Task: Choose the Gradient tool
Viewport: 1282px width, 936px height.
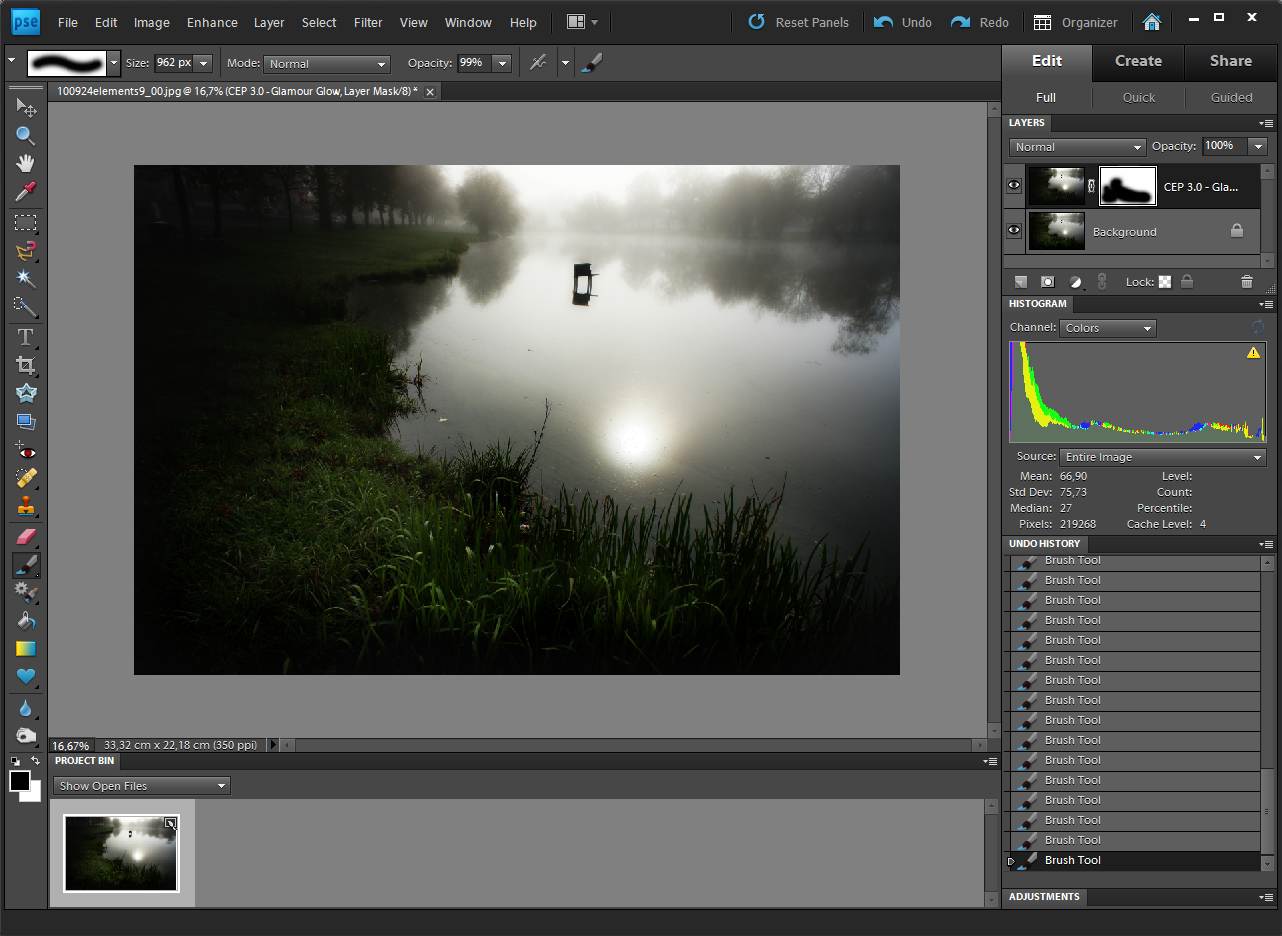Action: (25, 649)
